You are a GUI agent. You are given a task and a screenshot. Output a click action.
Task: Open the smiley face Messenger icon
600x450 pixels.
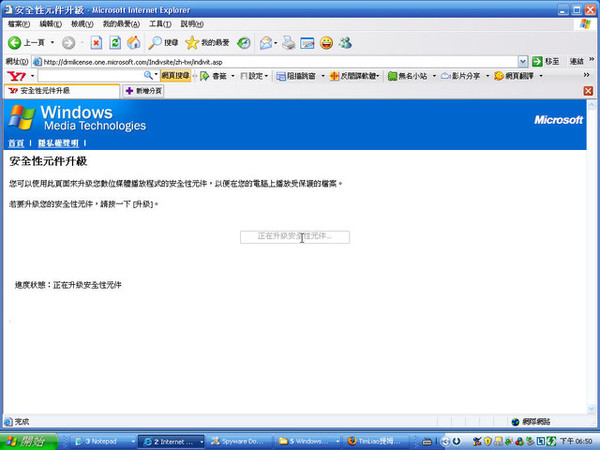[x=326, y=43]
